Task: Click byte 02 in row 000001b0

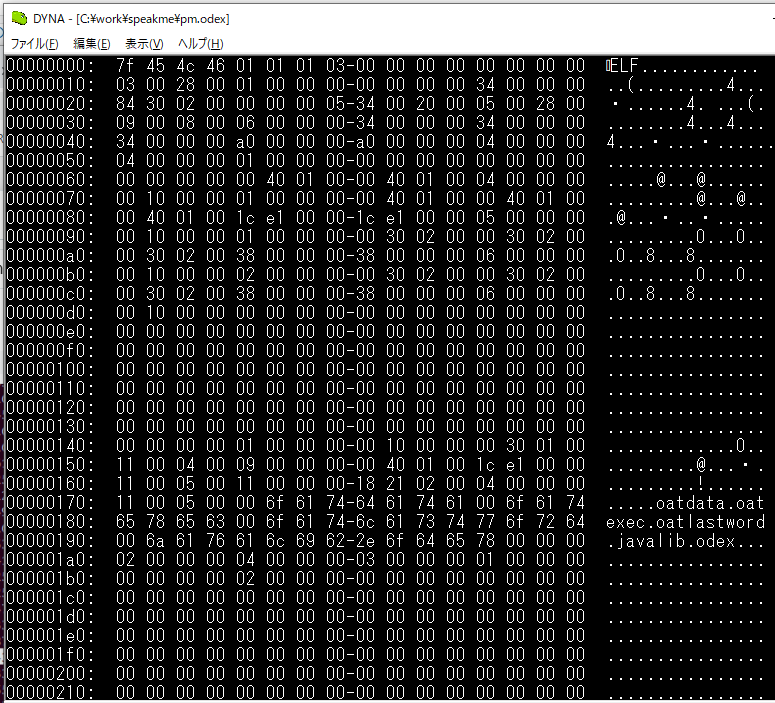Action: 245,578
